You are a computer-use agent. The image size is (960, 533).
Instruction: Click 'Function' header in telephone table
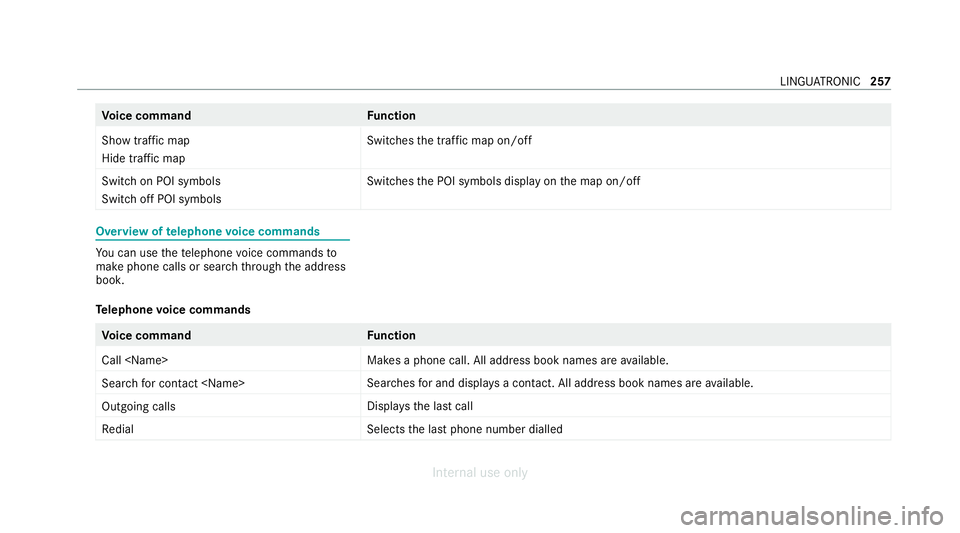point(391,335)
